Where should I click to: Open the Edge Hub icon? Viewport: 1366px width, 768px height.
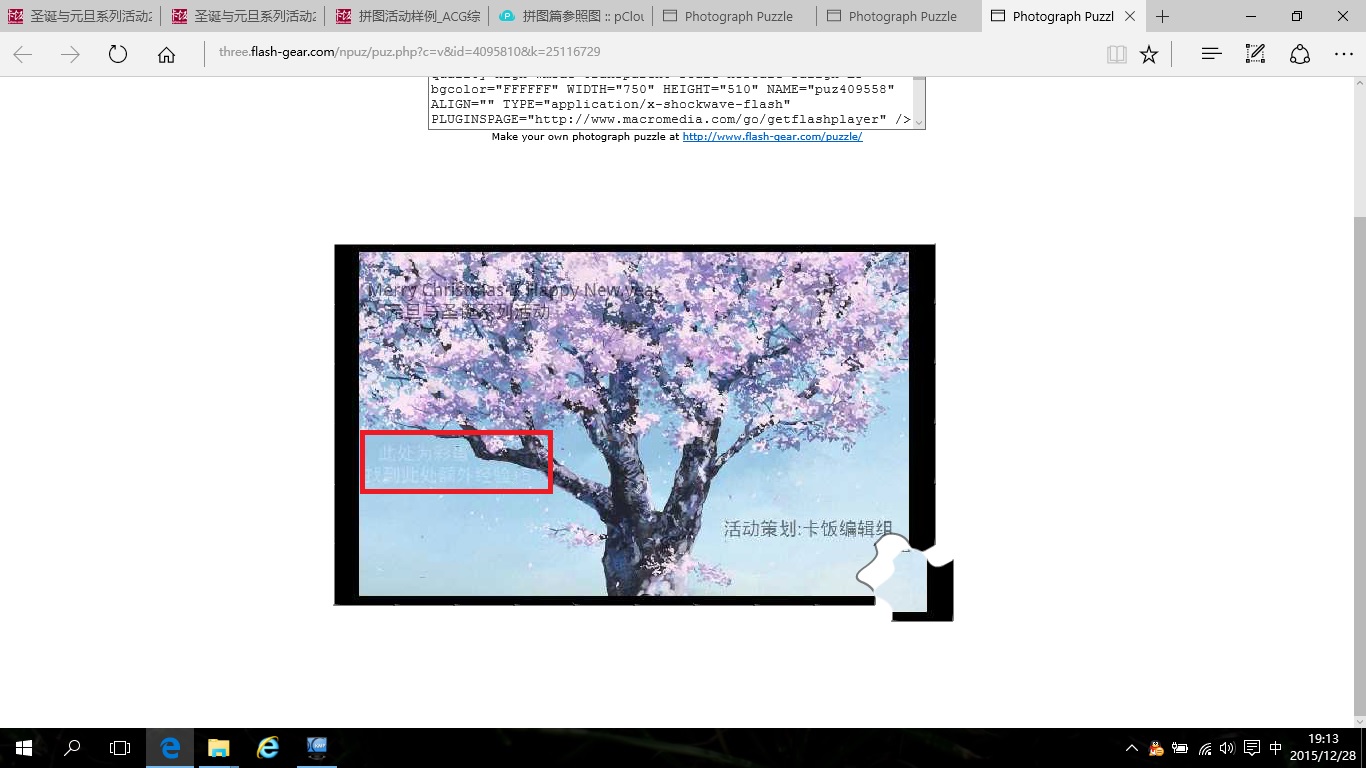(1211, 55)
